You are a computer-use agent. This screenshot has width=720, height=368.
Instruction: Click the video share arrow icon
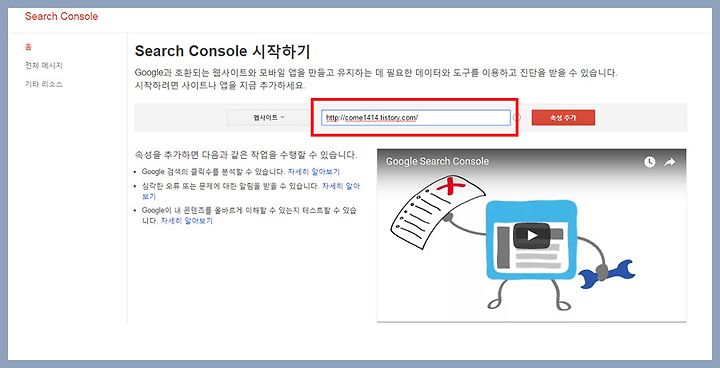click(670, 162)
